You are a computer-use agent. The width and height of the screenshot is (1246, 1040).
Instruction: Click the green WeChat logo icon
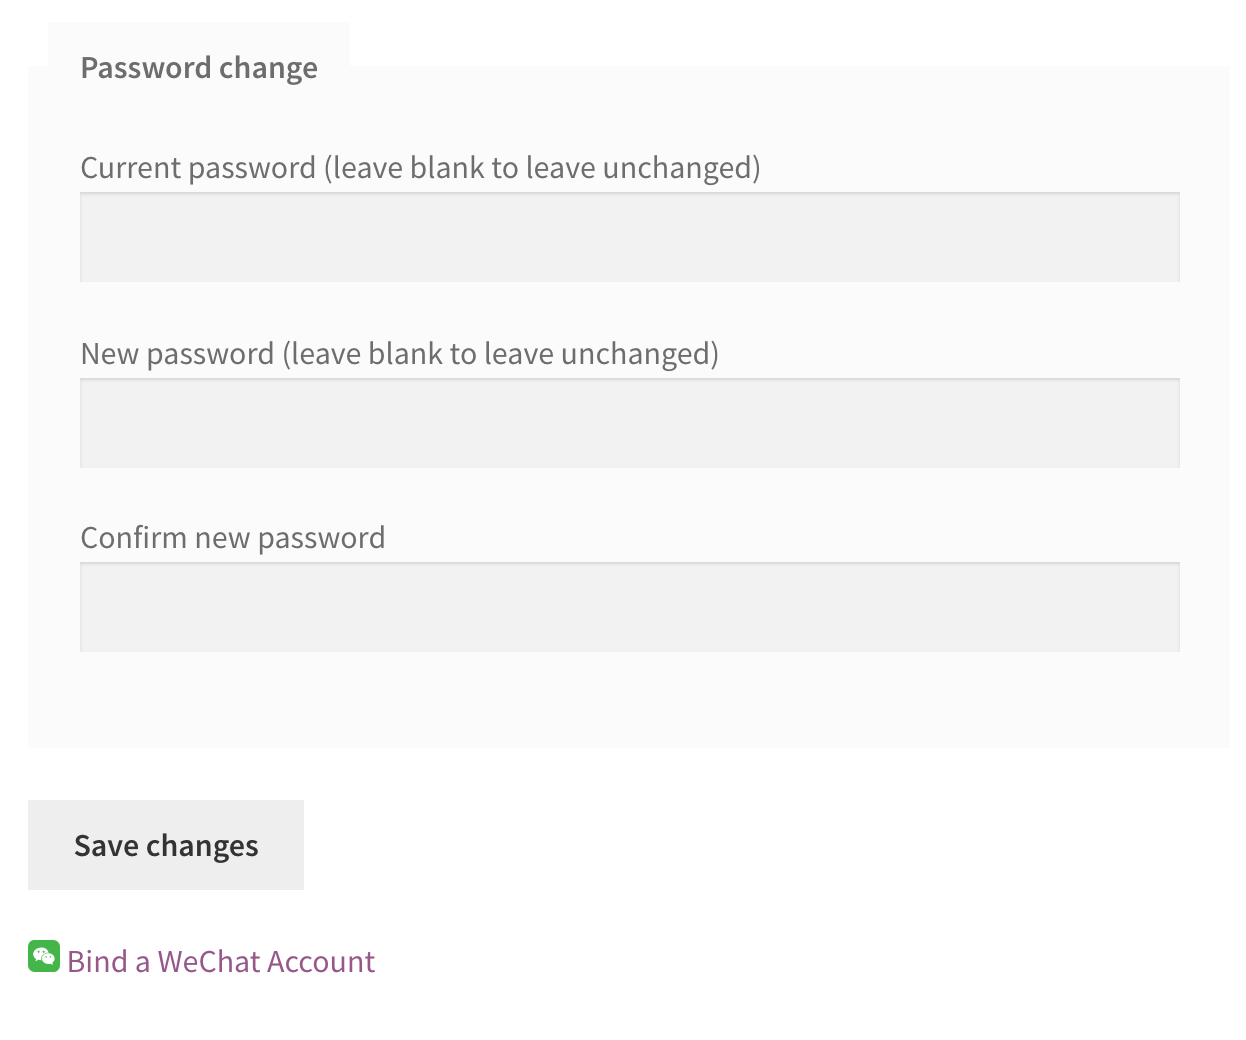pyautogui.click(x=44, y=956)
